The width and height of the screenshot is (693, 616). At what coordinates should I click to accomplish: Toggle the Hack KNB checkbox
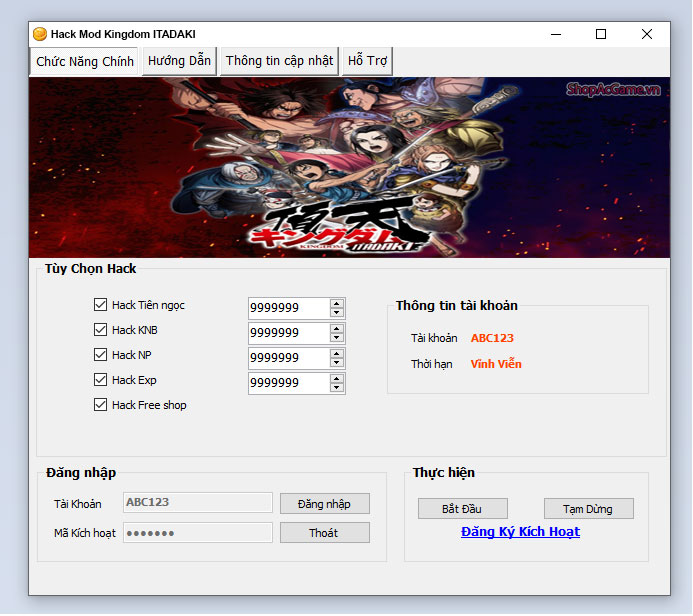100,330
